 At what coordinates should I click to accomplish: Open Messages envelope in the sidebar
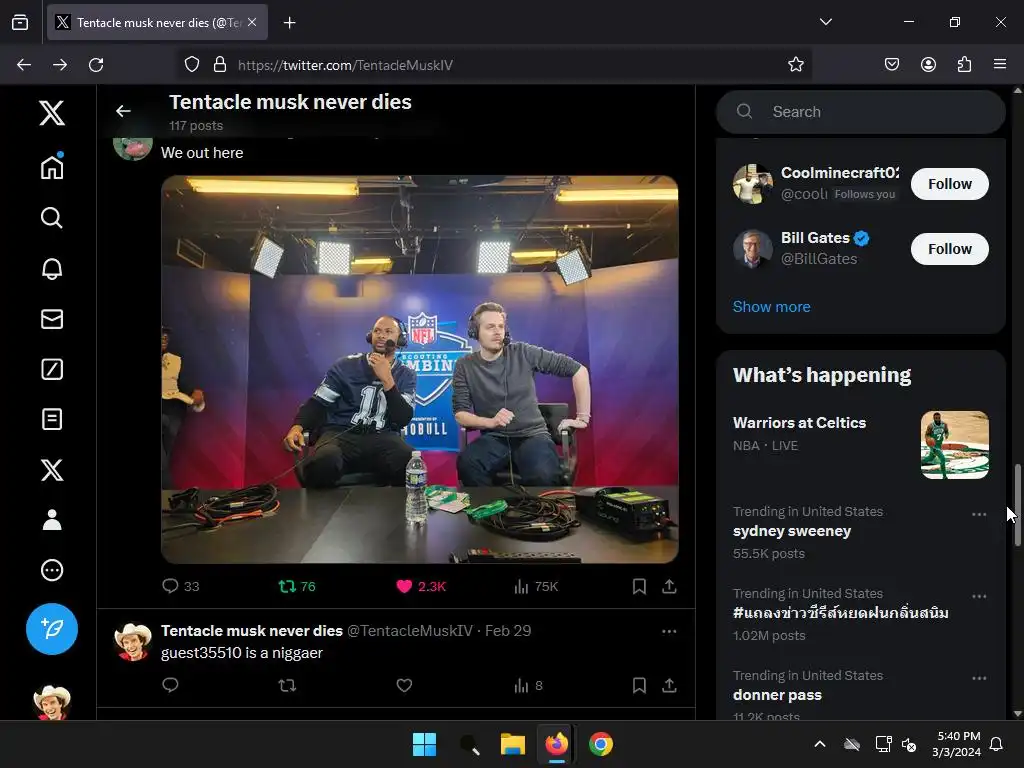pos(52,319)
